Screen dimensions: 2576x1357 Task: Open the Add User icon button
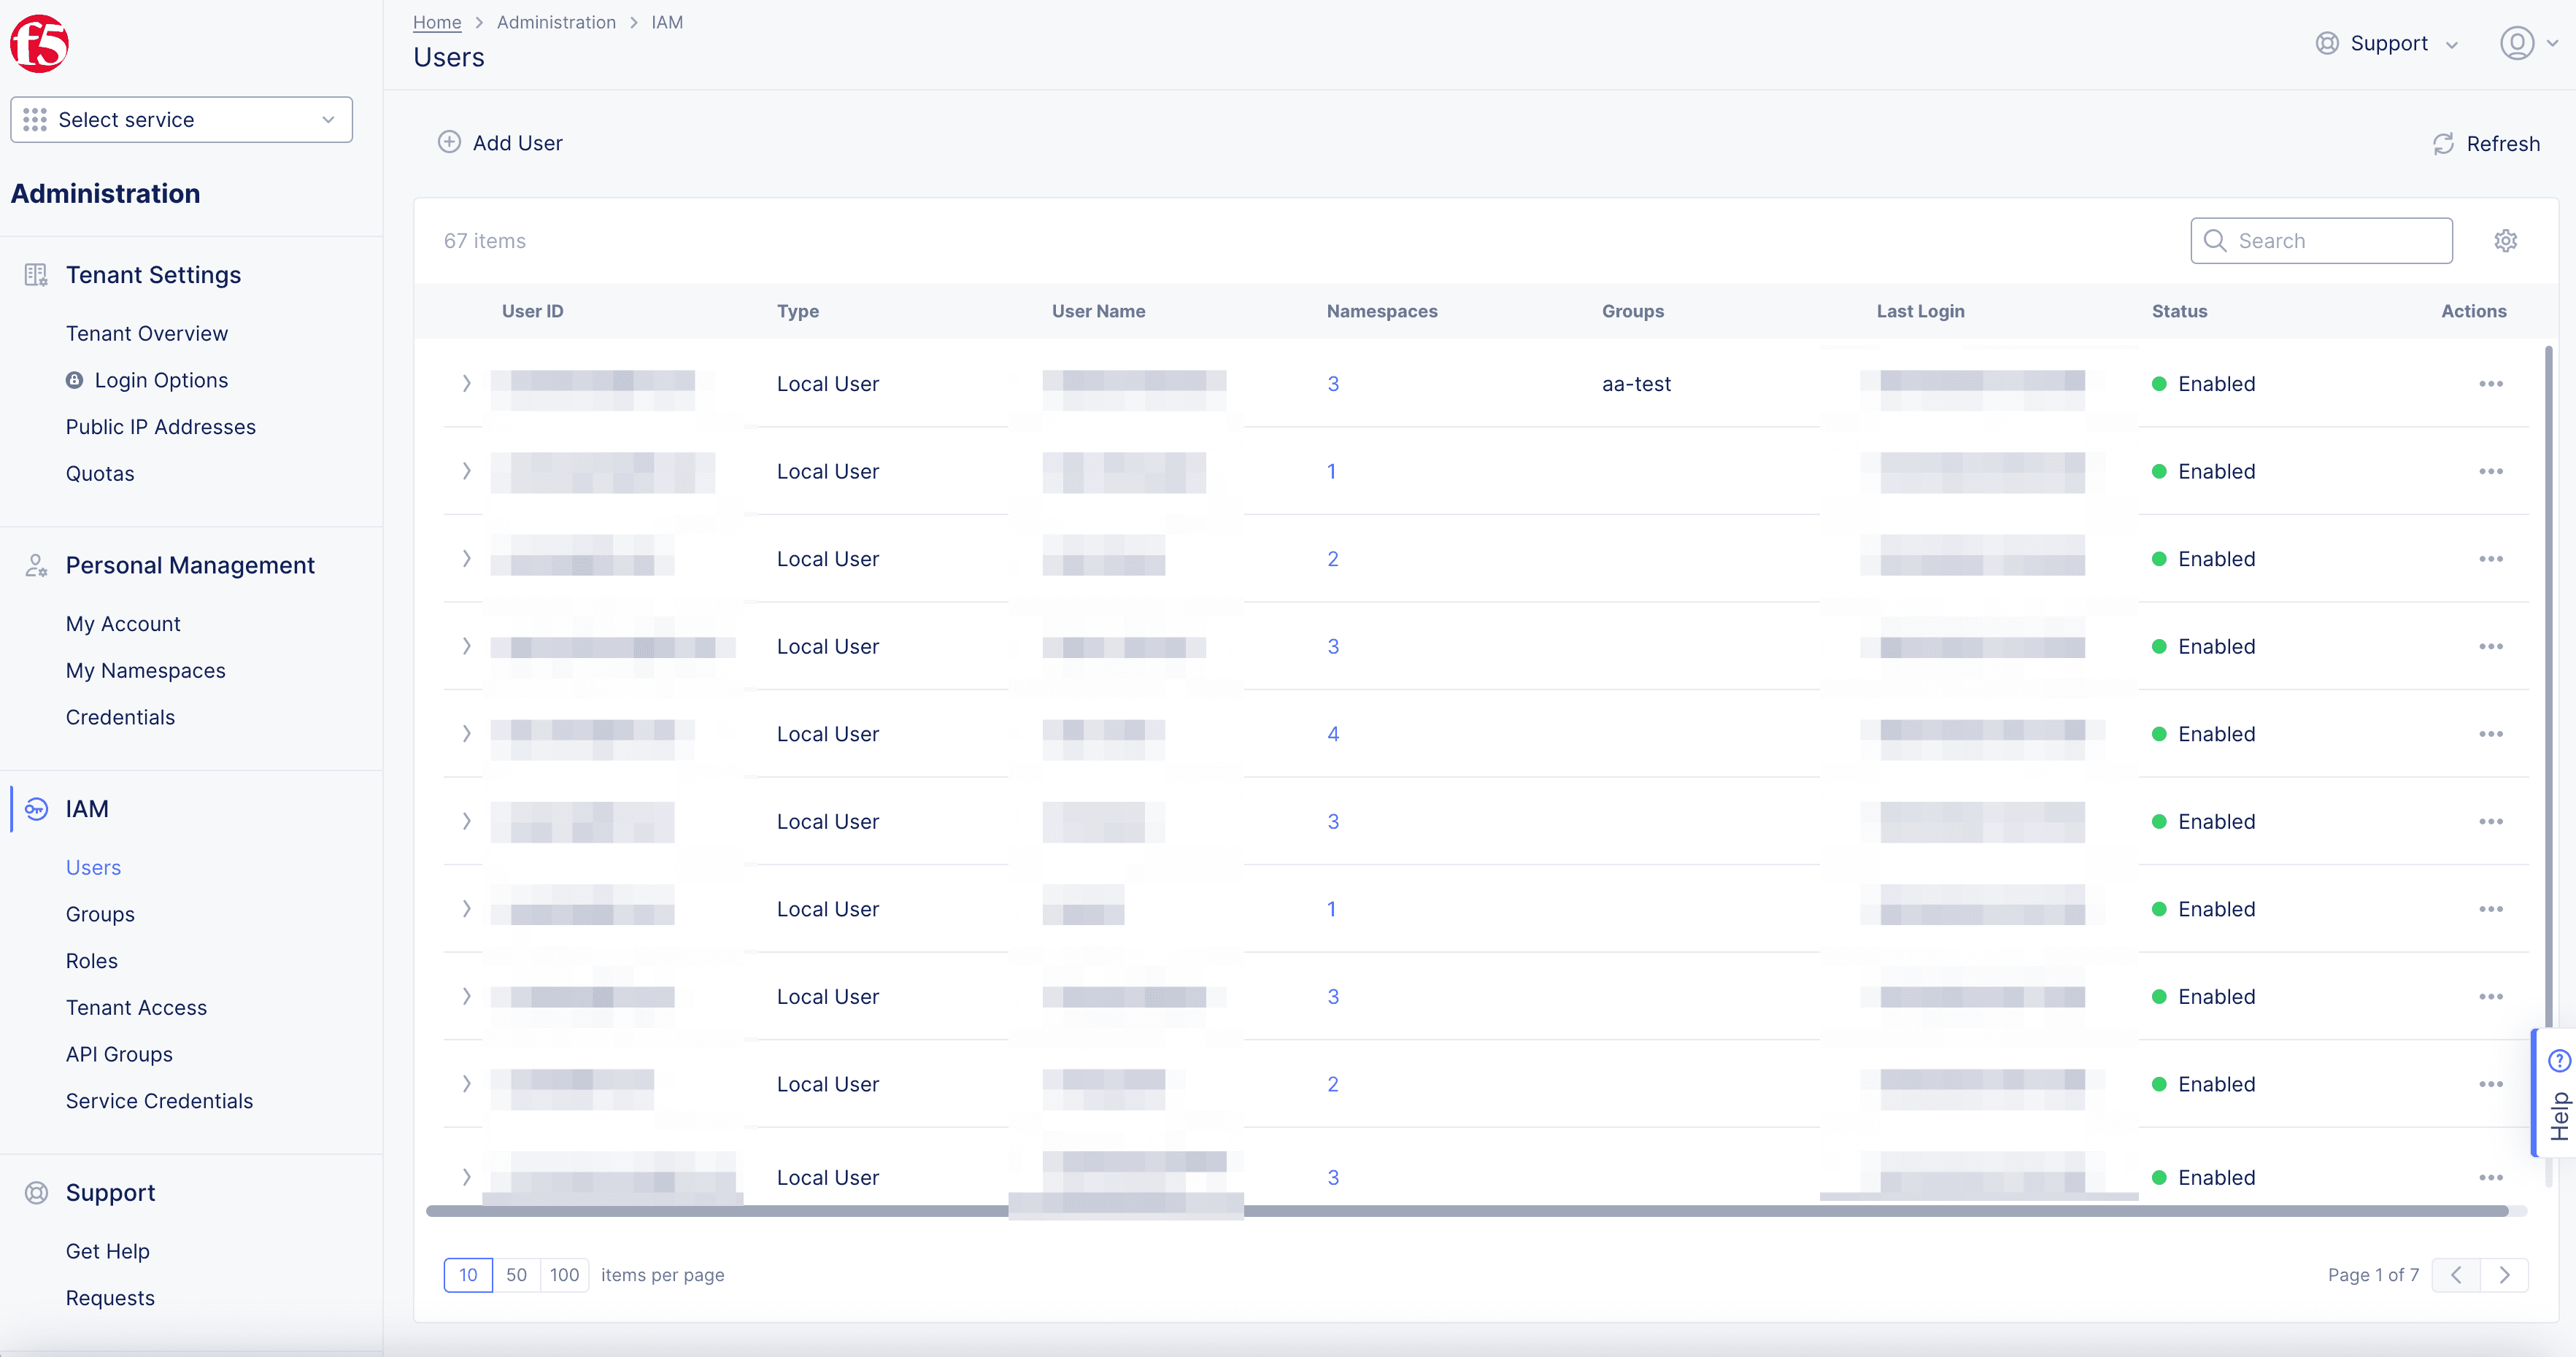(x=448, y=143)
